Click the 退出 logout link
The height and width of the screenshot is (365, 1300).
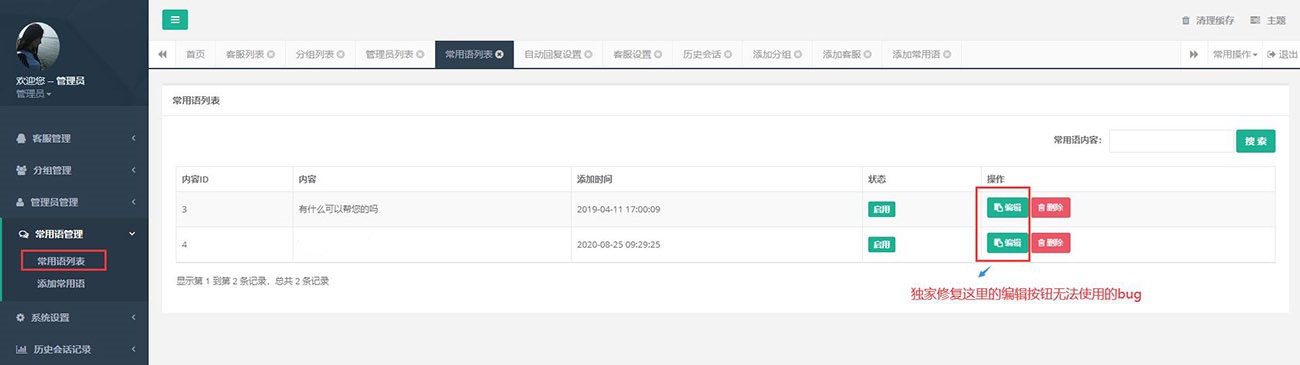click(1282, 54)
